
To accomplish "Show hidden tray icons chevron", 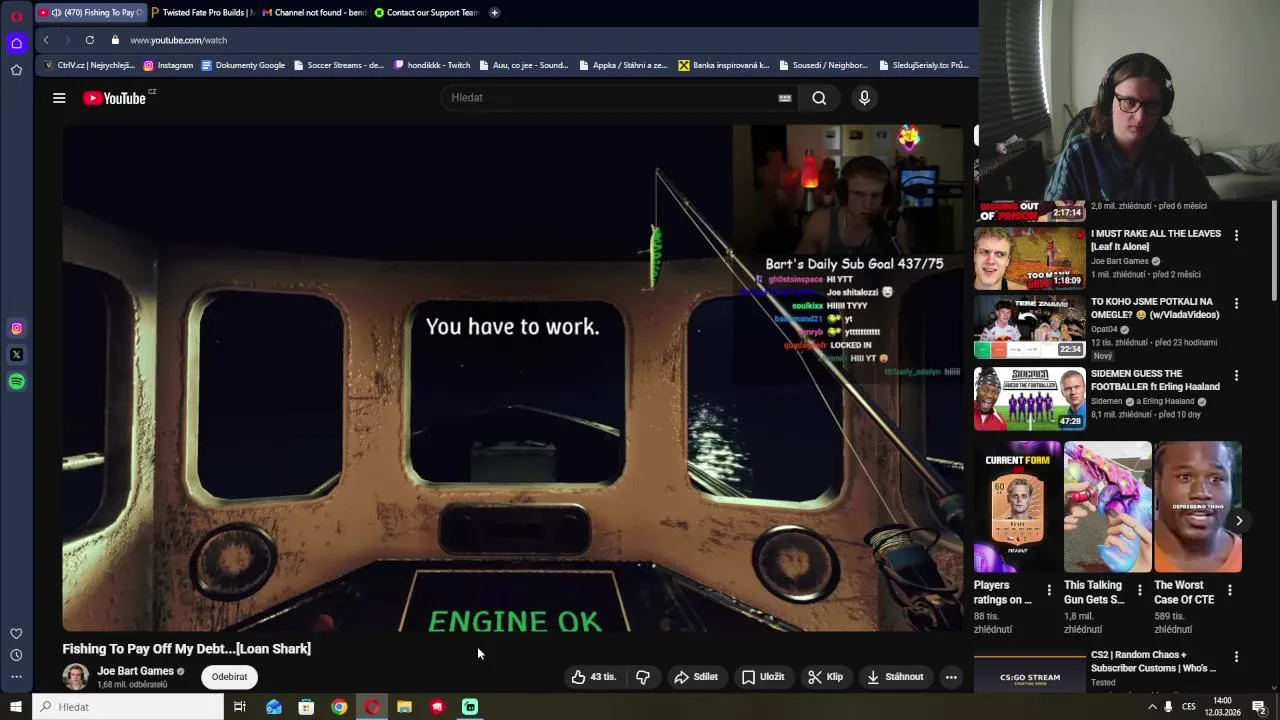I will coord(1152,707).
